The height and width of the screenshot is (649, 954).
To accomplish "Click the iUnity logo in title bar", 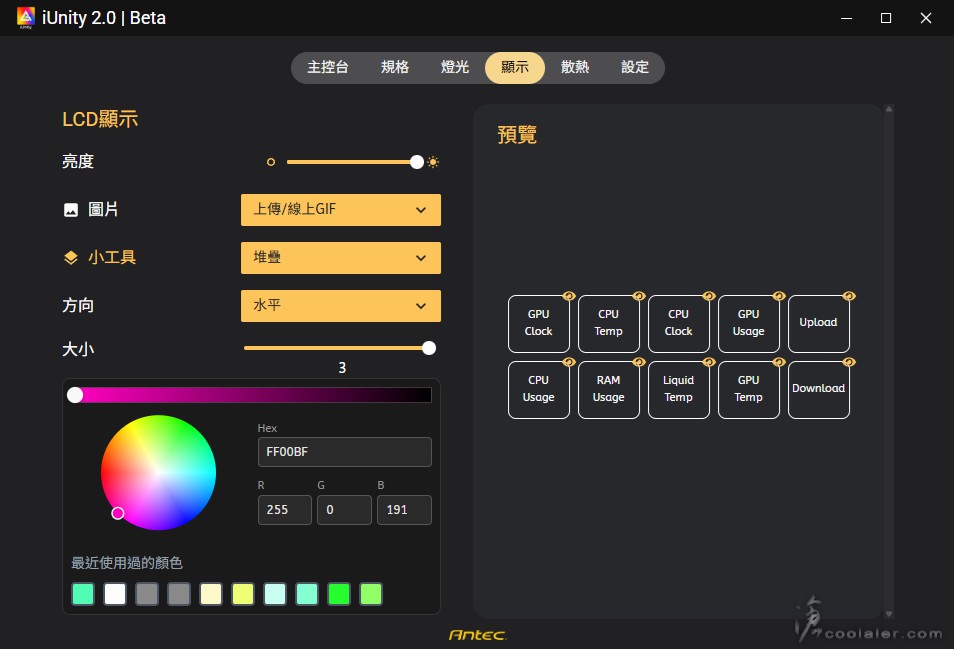I will 26,18.
